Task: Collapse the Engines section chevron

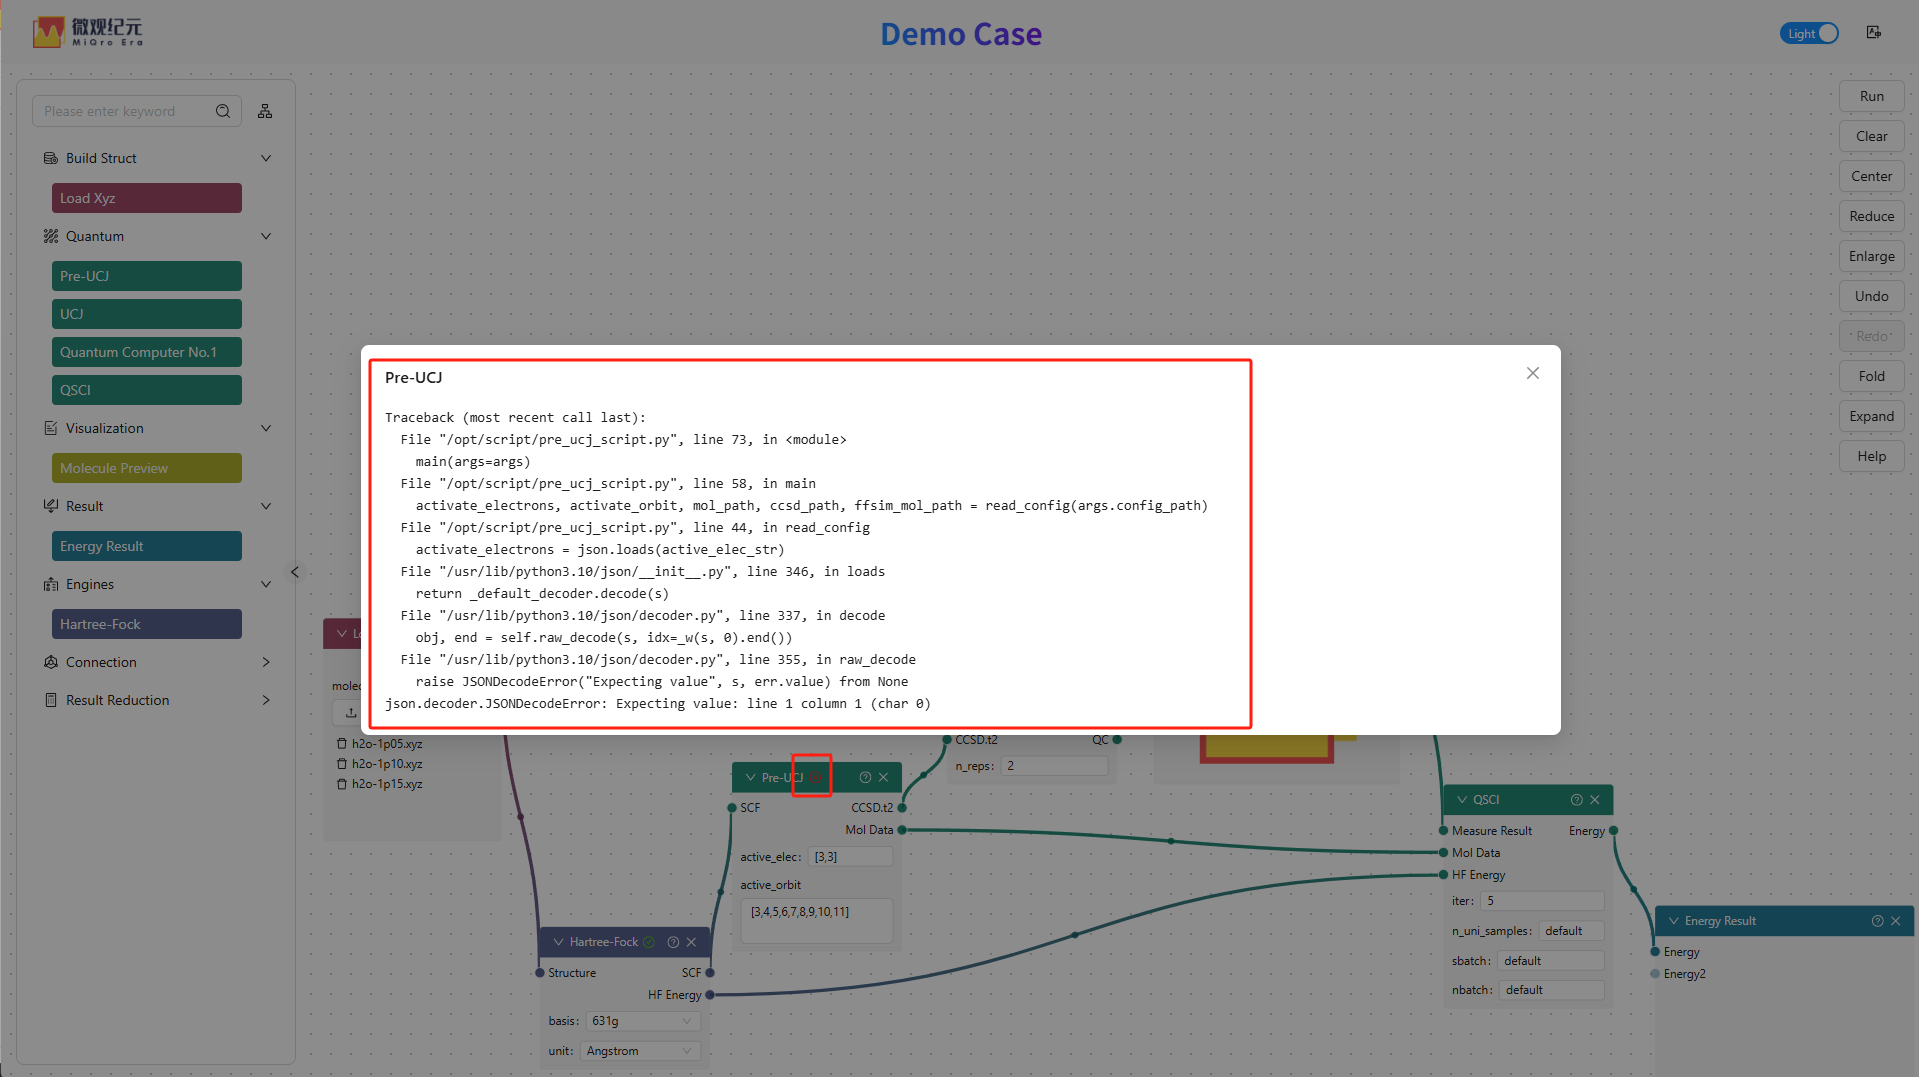Action: 266,584
